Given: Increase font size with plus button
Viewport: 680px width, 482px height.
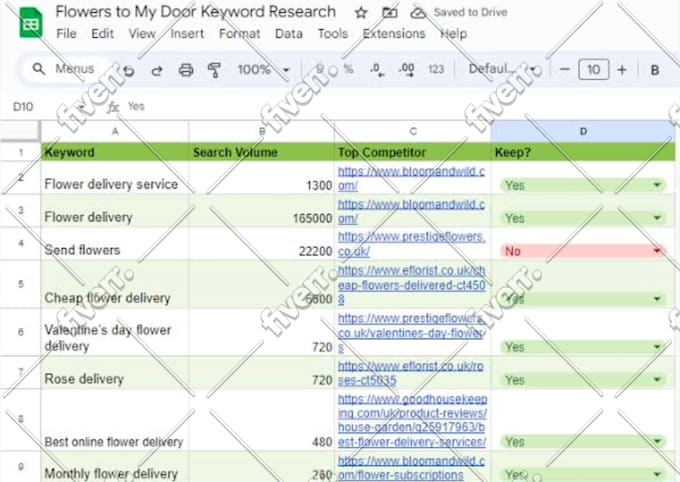Looking at the screenshot, I should coord(622,69).
